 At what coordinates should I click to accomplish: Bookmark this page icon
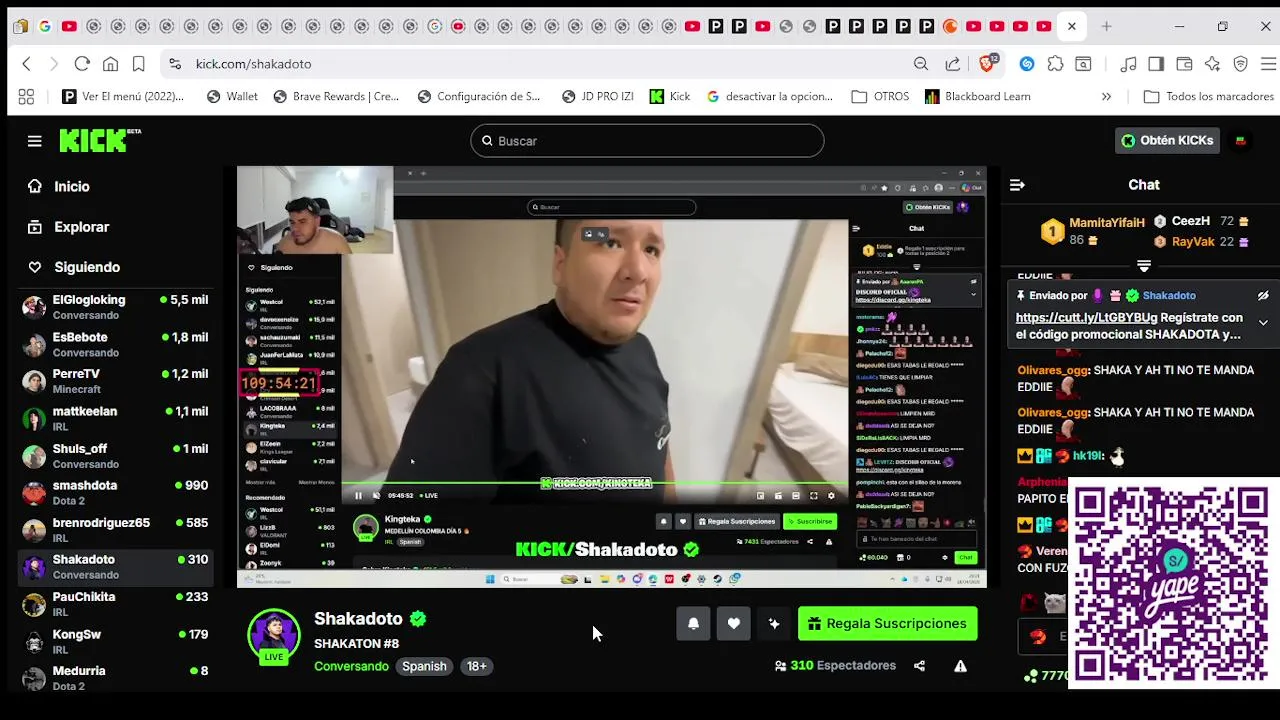pos(138,64)
